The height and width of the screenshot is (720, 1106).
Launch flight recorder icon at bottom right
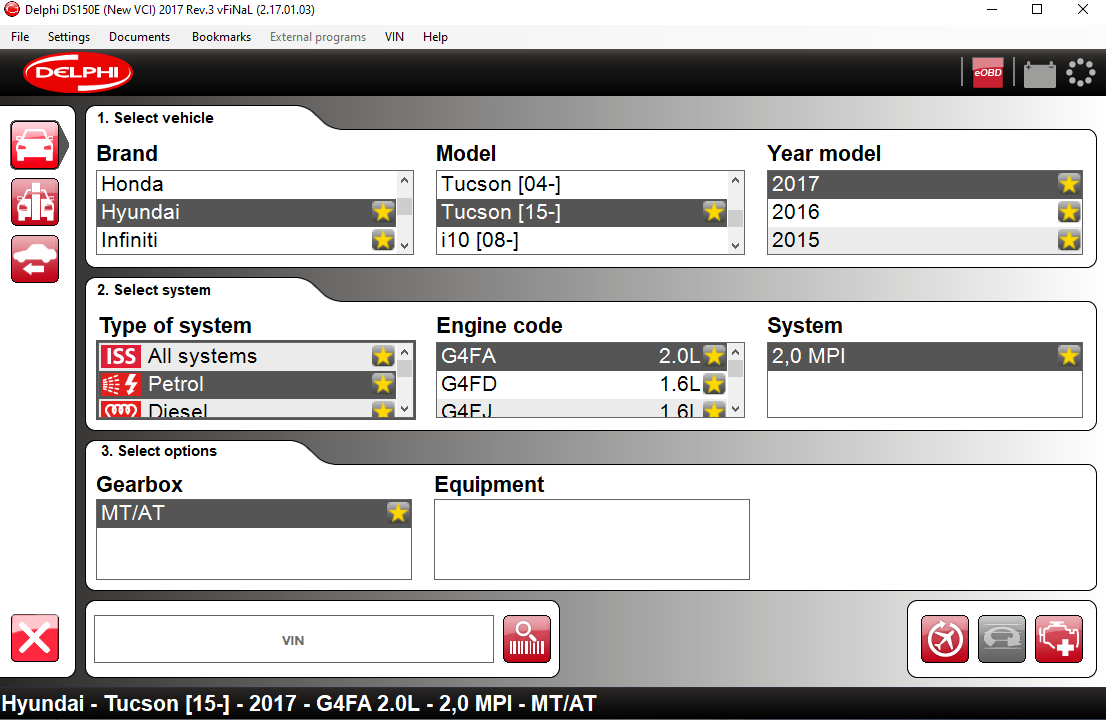coord(944,639)
